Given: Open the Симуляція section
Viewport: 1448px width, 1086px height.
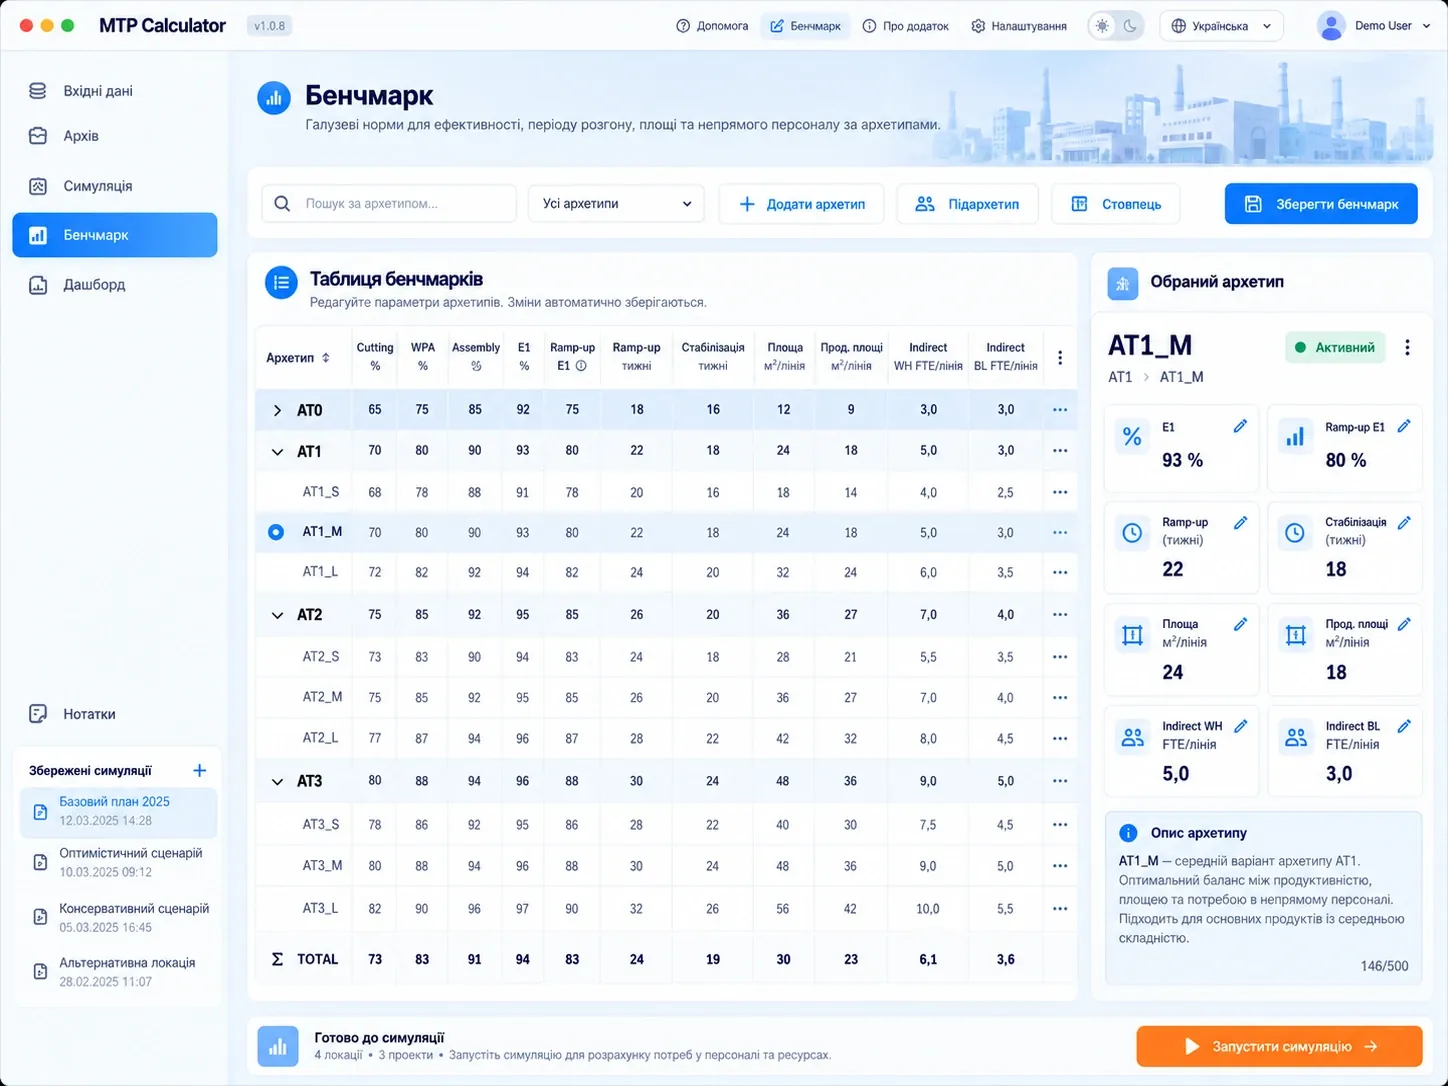Looking at the screenshot, I should click(x=115, y=186).
